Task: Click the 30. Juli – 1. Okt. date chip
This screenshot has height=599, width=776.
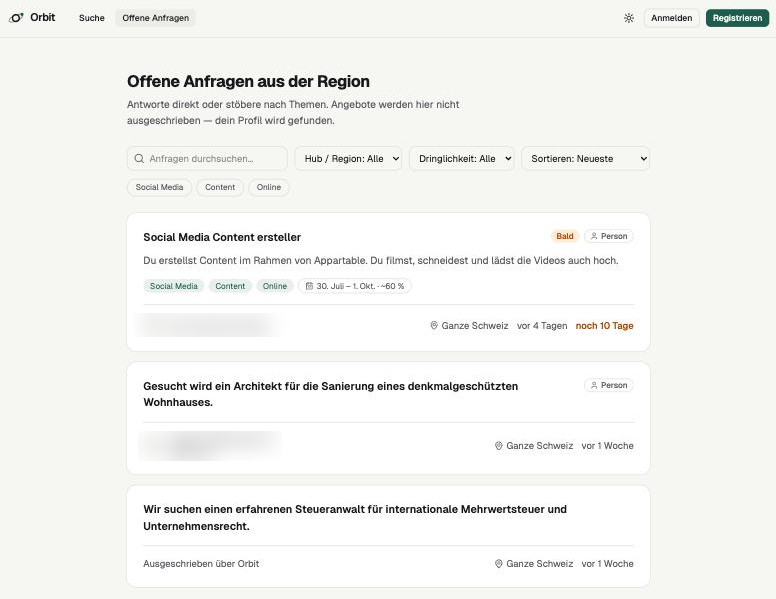Action: 354,286
